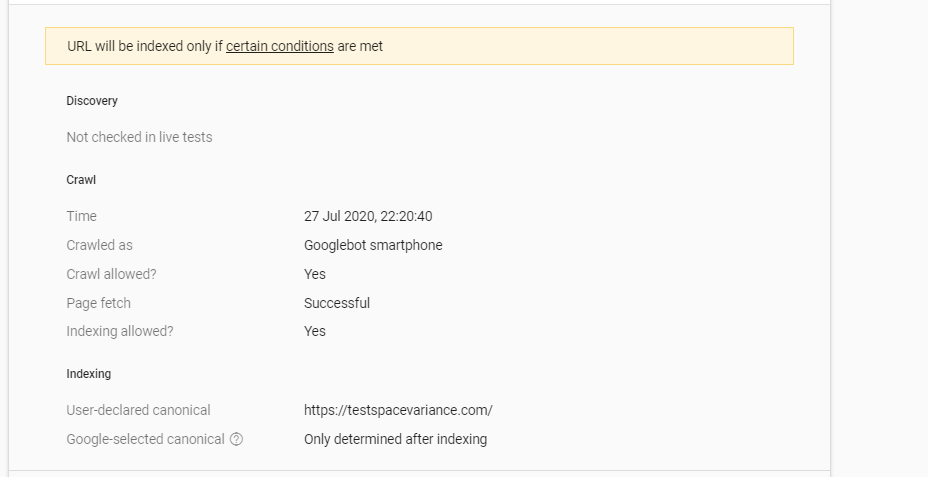Click 'Yes' next to Indexing allowed
Viewport: 928px width, 477px height.
[315, 331]
